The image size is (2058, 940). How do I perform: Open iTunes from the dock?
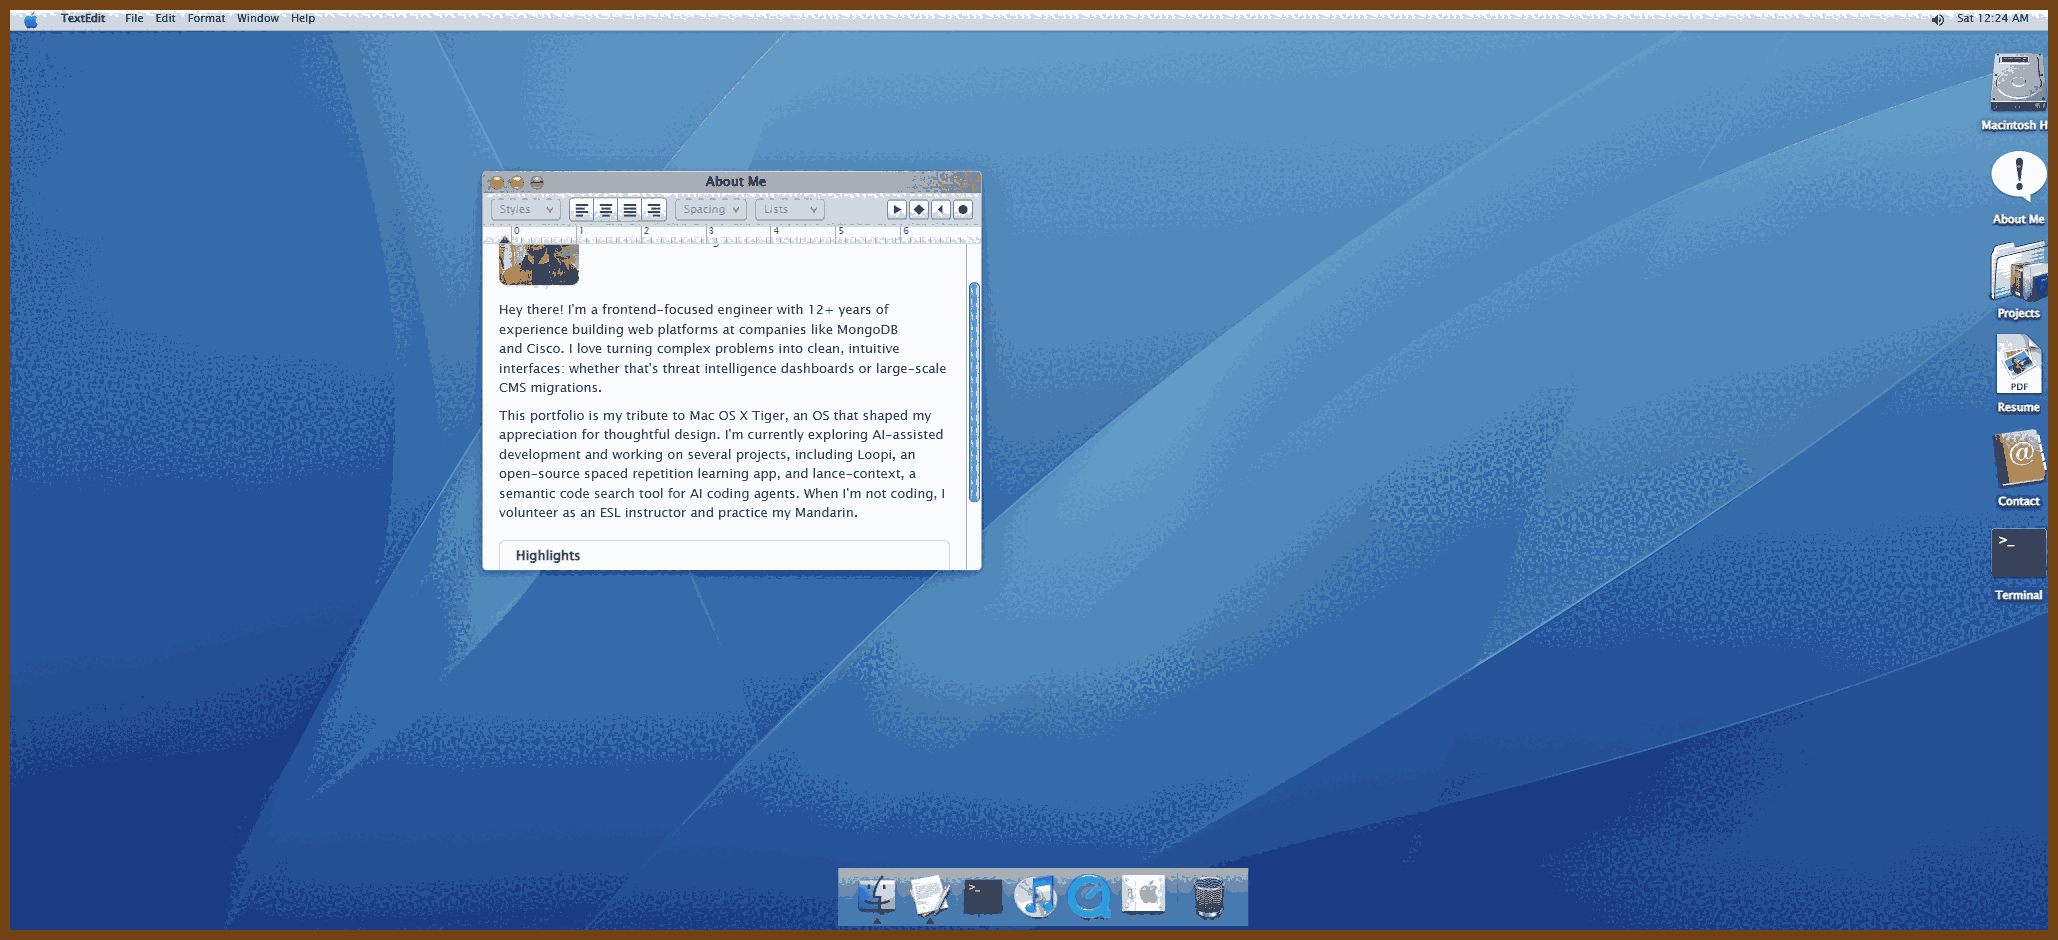1036,896
